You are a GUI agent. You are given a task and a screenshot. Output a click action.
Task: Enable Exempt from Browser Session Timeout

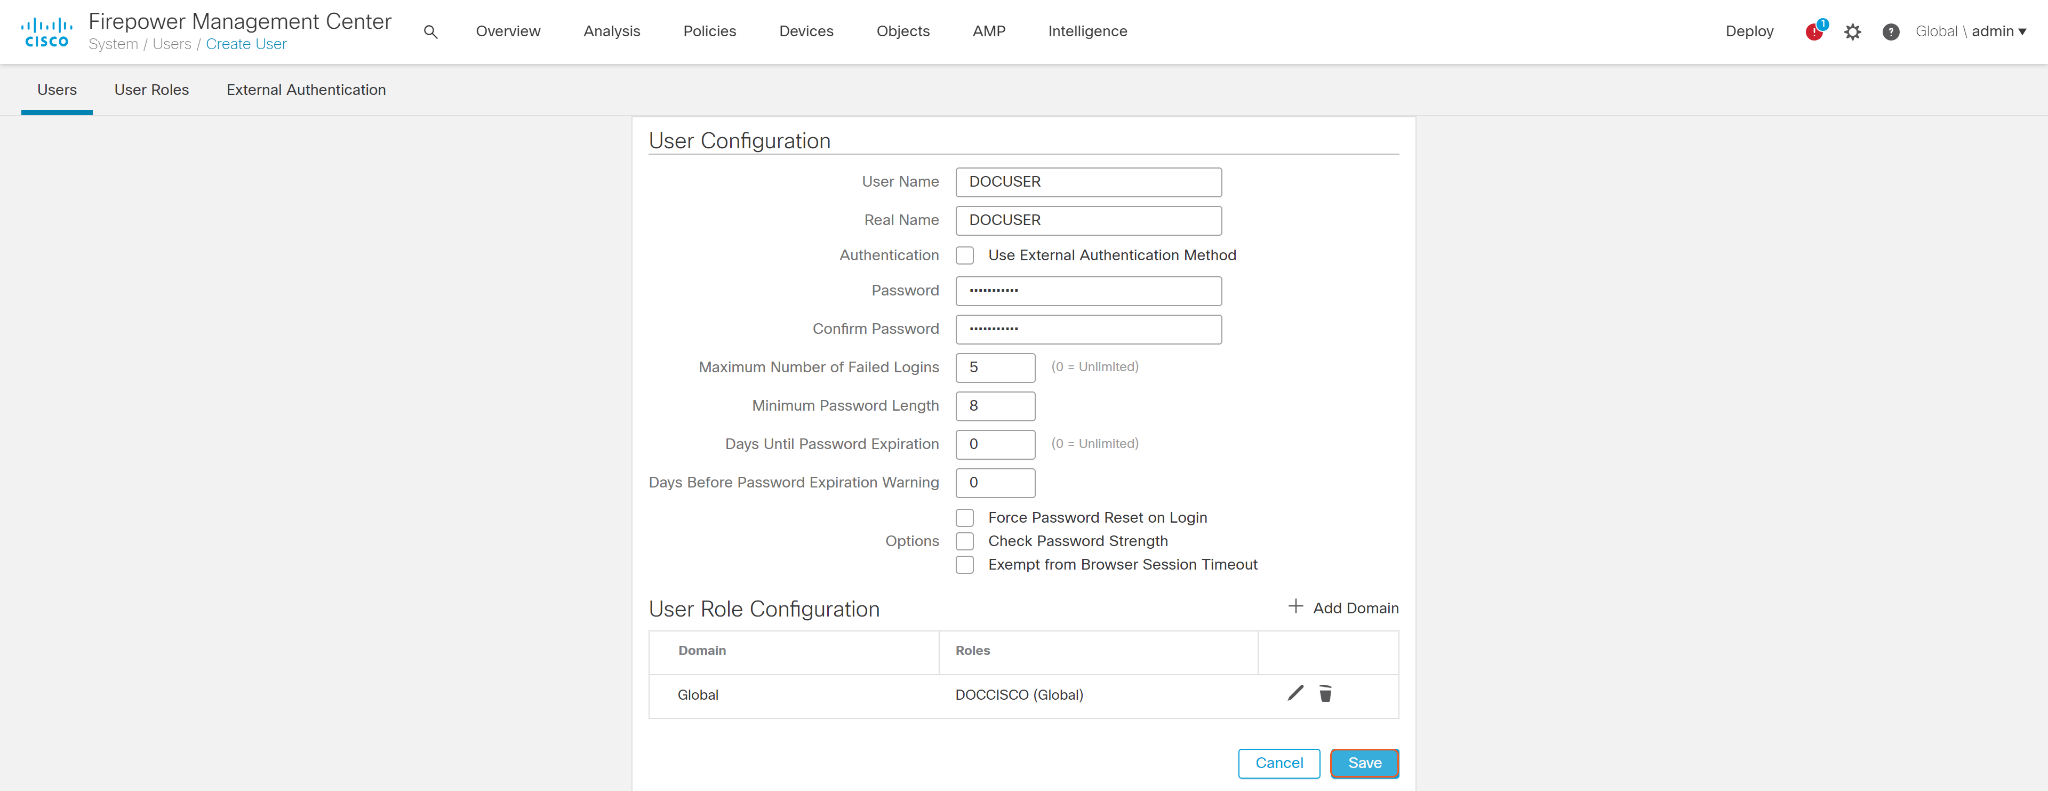tap(965, 565)
